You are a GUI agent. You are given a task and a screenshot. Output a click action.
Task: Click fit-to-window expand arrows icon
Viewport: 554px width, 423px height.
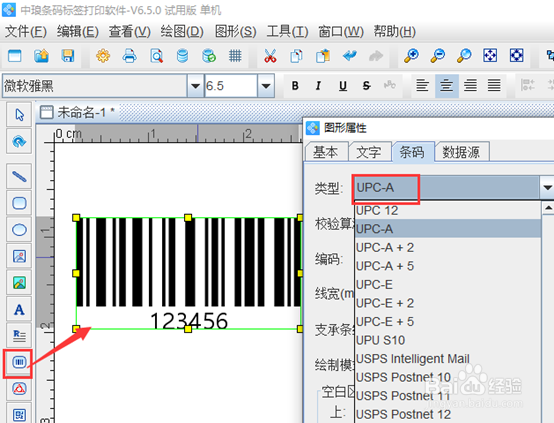pos(490,55)
